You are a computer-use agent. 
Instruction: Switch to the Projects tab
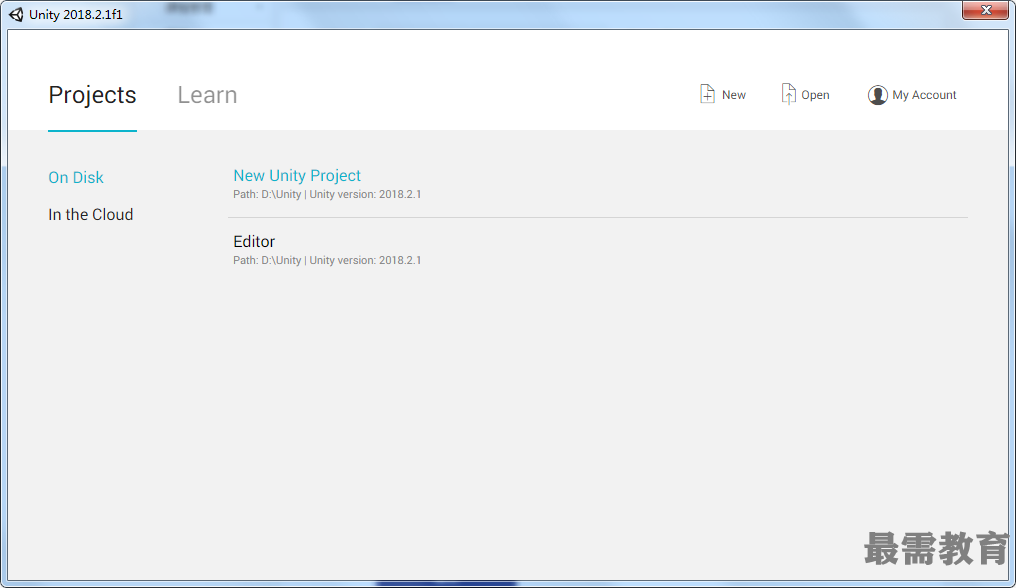click(x=92, y=95)
